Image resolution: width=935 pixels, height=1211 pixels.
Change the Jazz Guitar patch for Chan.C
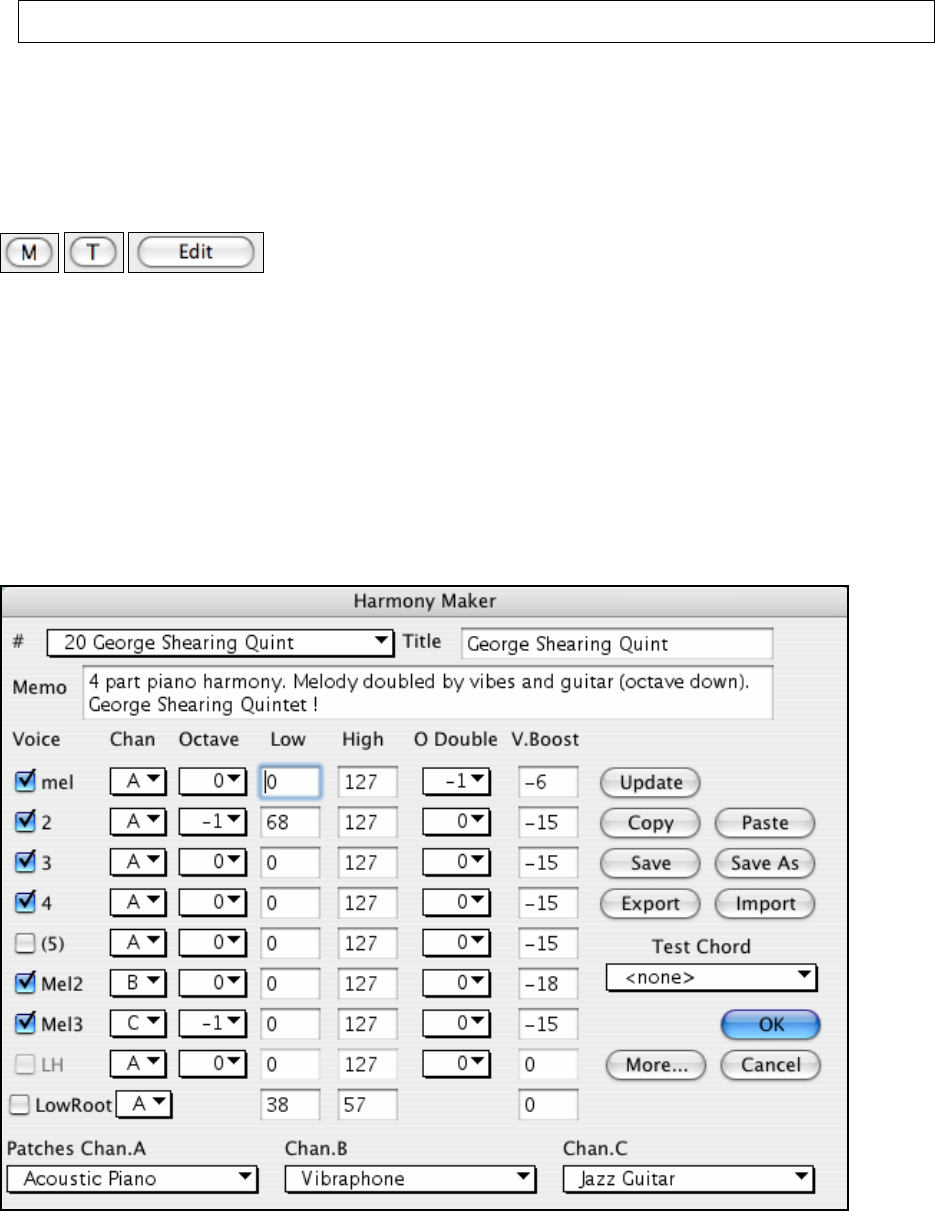(688, 1178)
